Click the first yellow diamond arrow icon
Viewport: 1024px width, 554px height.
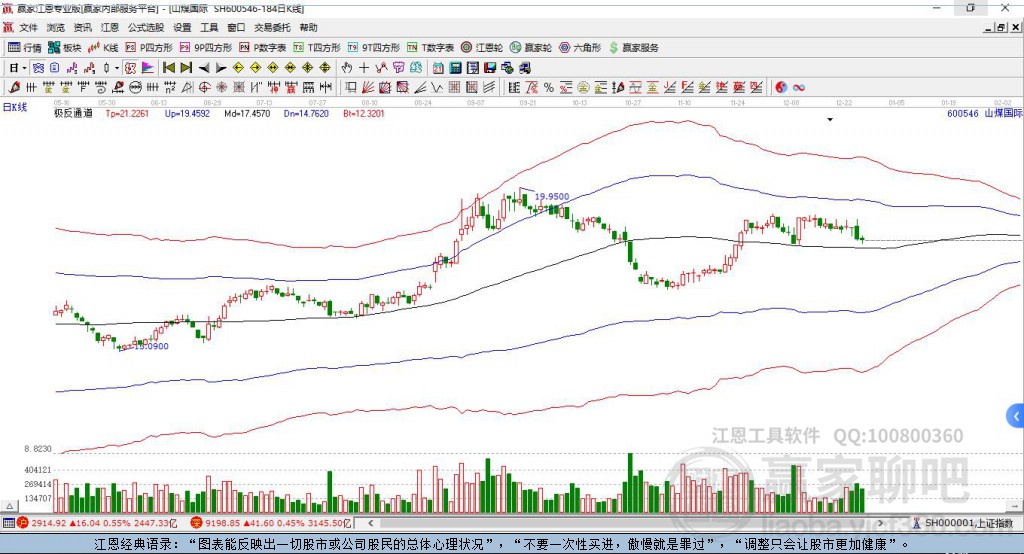pos(238,68)
